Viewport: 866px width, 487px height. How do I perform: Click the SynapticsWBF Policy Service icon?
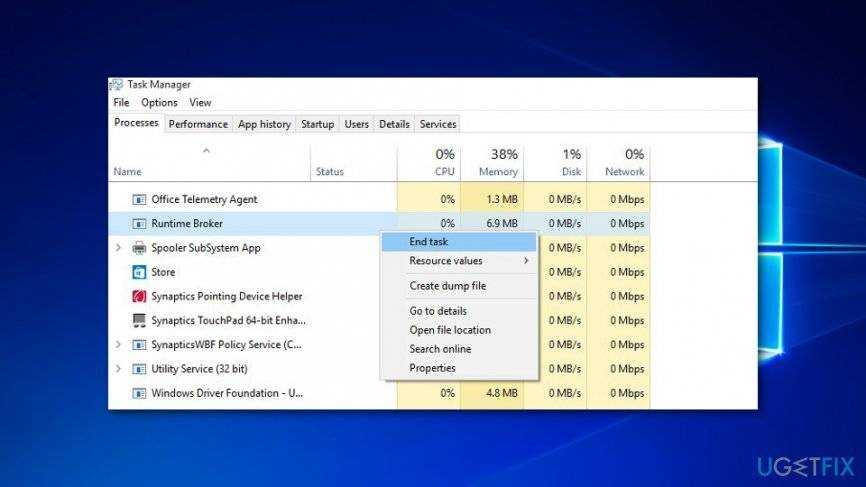click(x=139, y=345)
